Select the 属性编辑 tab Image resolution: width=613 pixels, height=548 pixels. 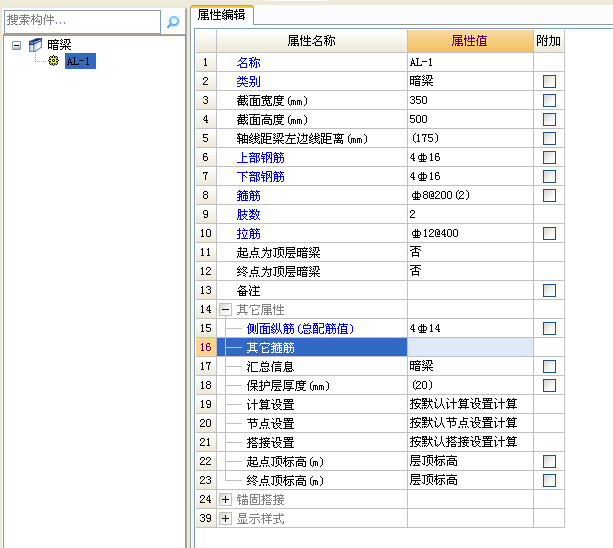point(223,14)
